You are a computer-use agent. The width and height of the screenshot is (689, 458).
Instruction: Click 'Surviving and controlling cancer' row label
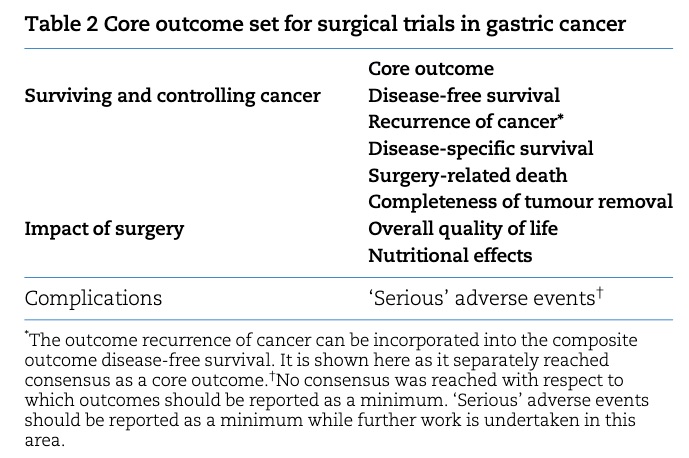coord(173,96)
